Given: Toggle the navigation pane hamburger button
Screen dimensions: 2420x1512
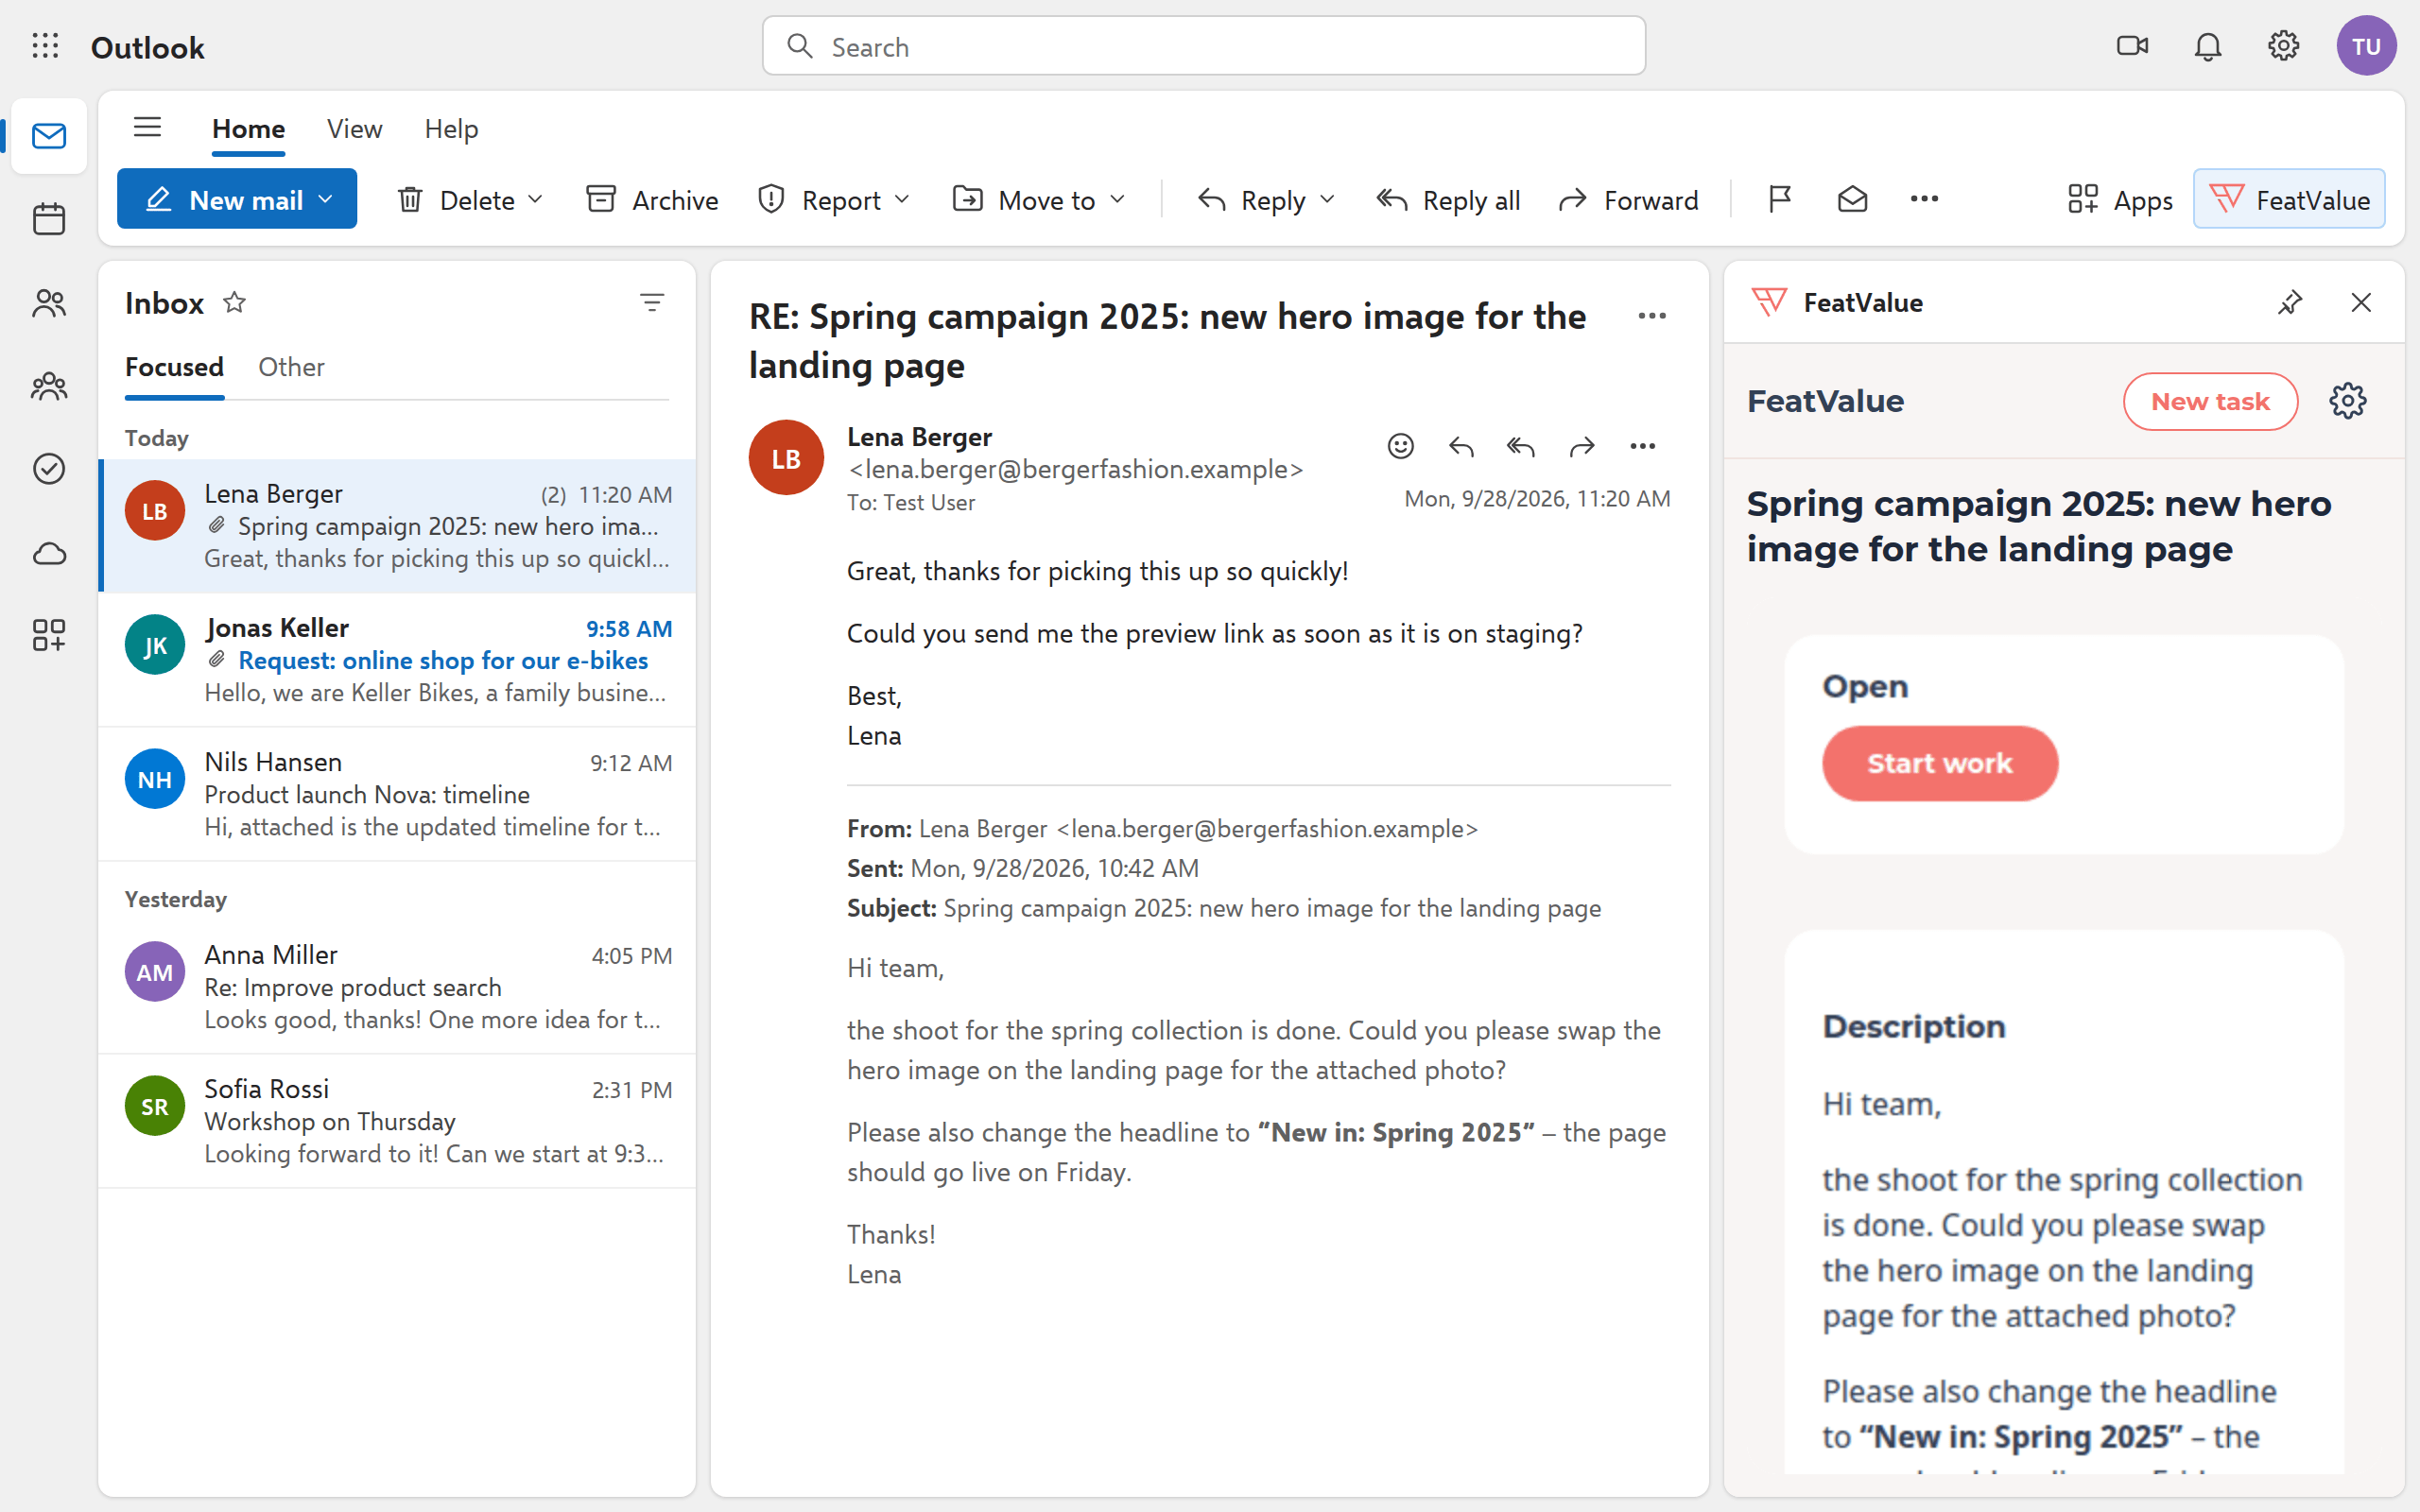Looking at the screenshot, I should 147,127.
